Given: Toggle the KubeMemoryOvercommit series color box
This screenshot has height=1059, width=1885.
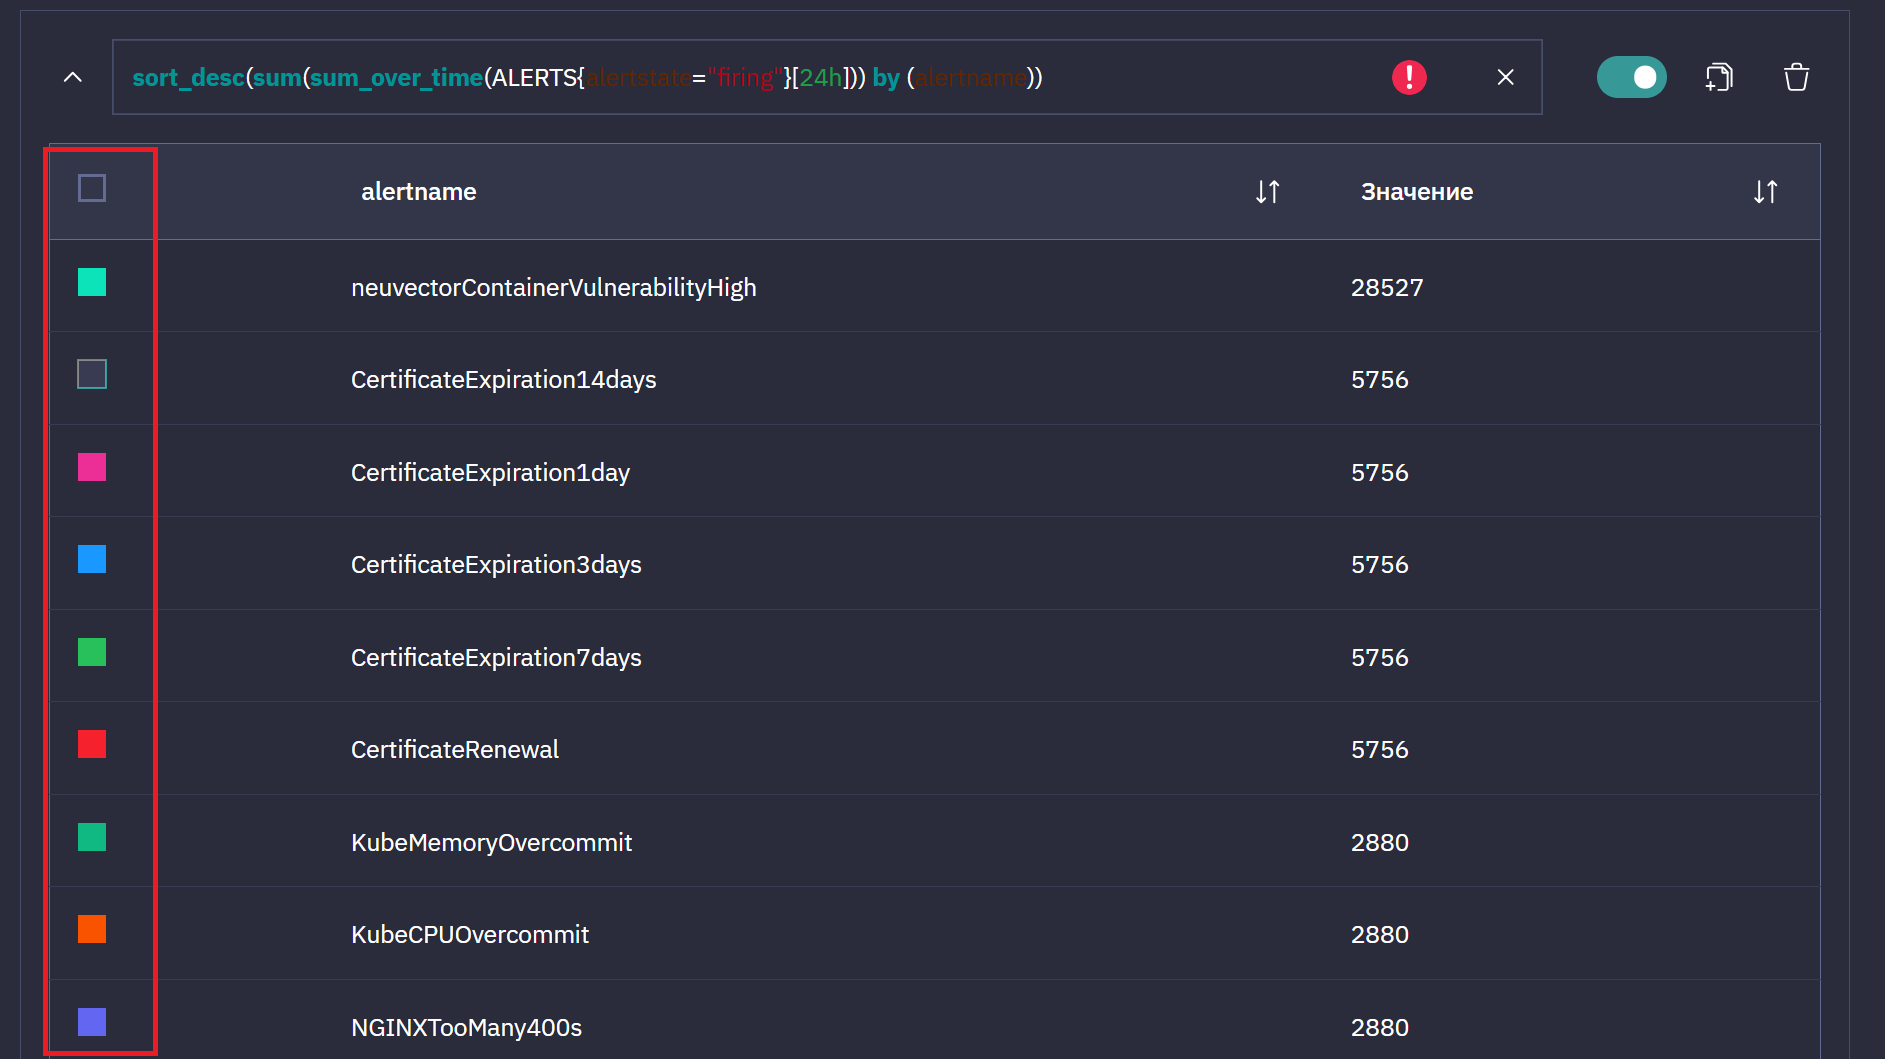Looking at the screenshot, I should coord(92,837).
